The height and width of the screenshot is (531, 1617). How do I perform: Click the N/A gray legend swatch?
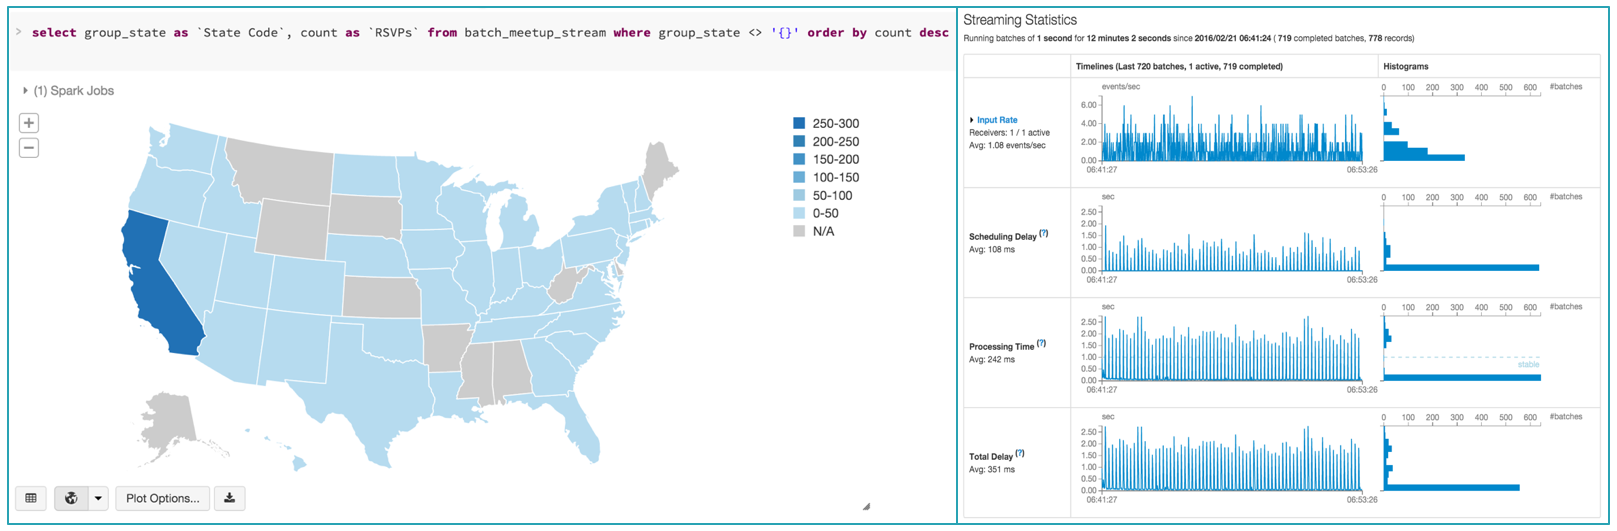click(799, 232)
